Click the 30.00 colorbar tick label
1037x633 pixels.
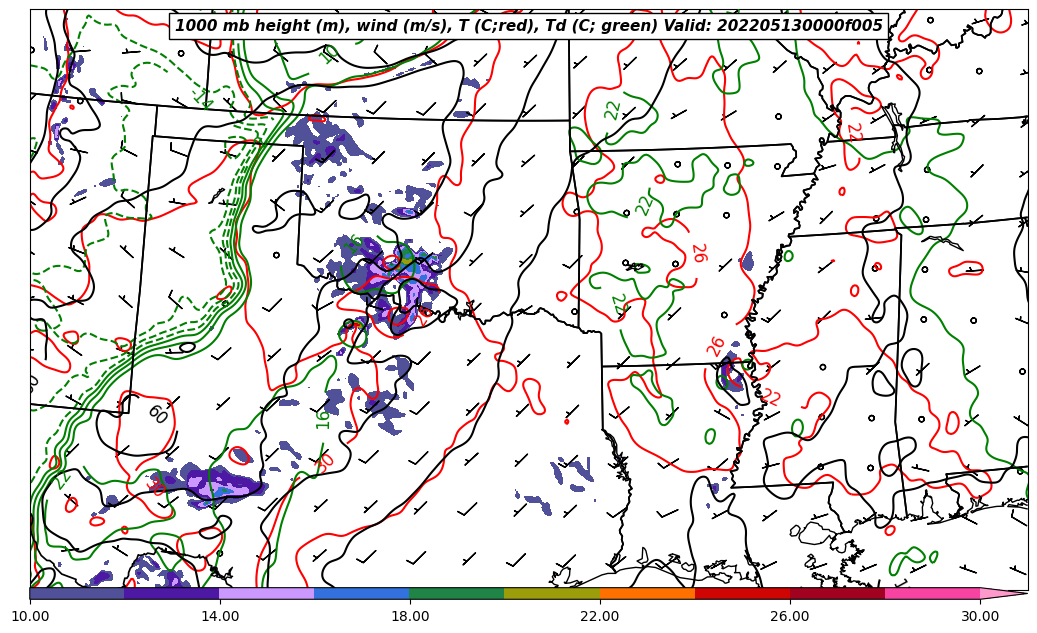pos(980,616)
